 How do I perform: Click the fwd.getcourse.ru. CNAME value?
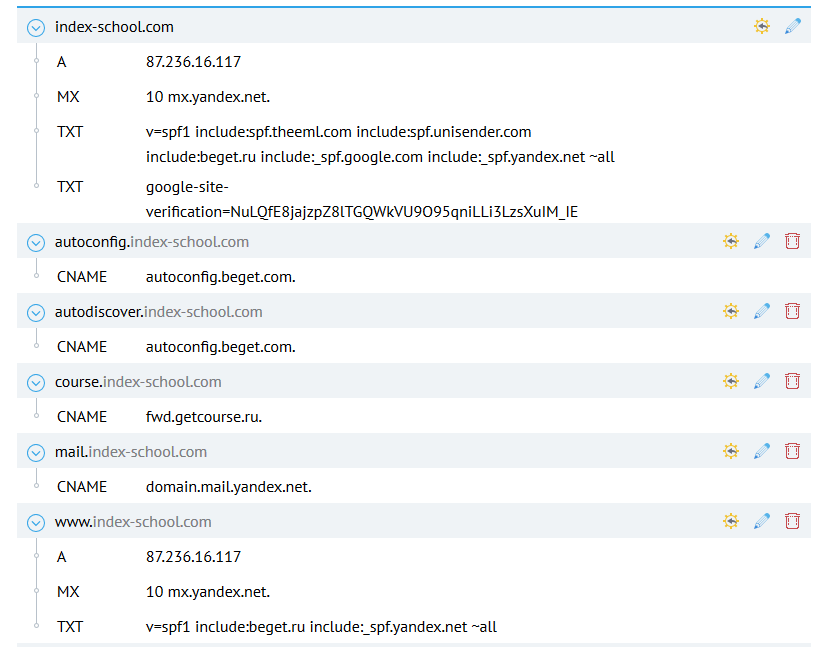pos(204,417)
